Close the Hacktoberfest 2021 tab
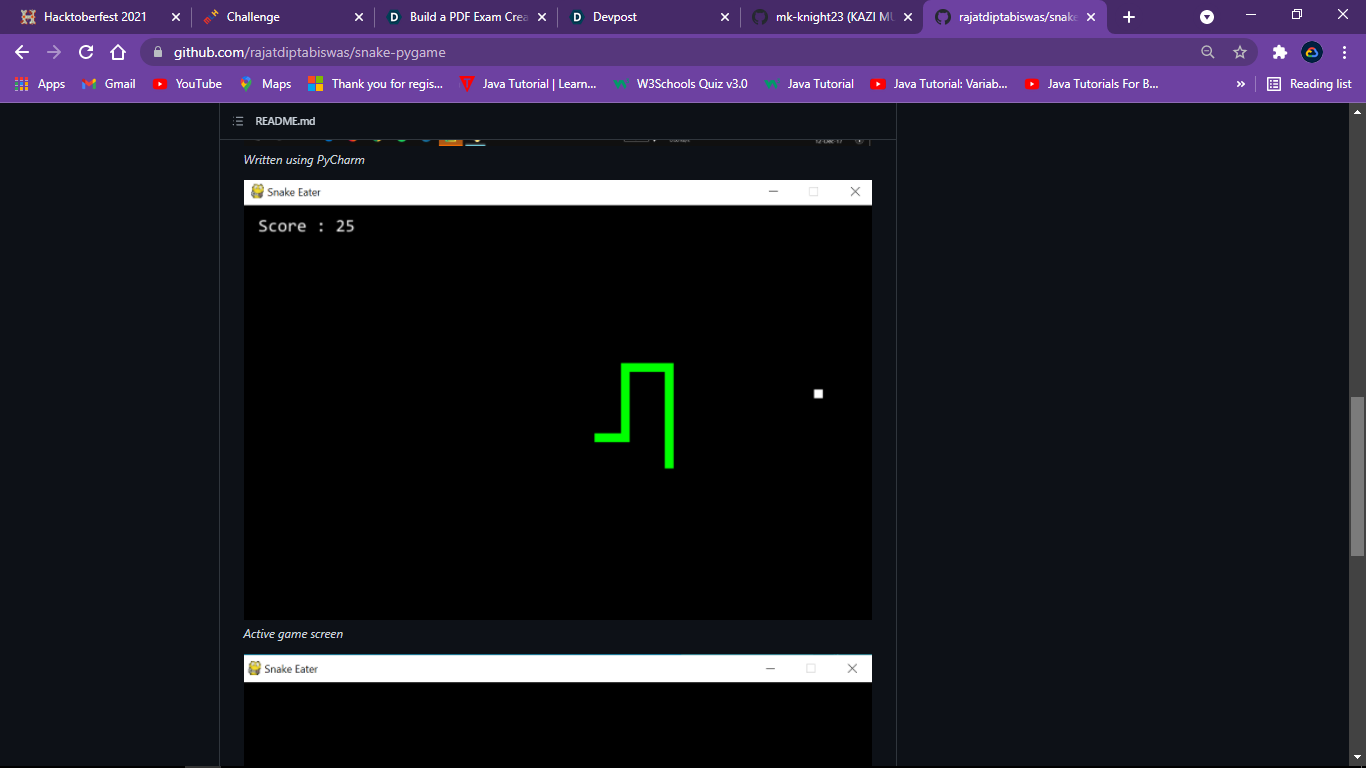The image size is (1366, 768). (x=176, y=17)
